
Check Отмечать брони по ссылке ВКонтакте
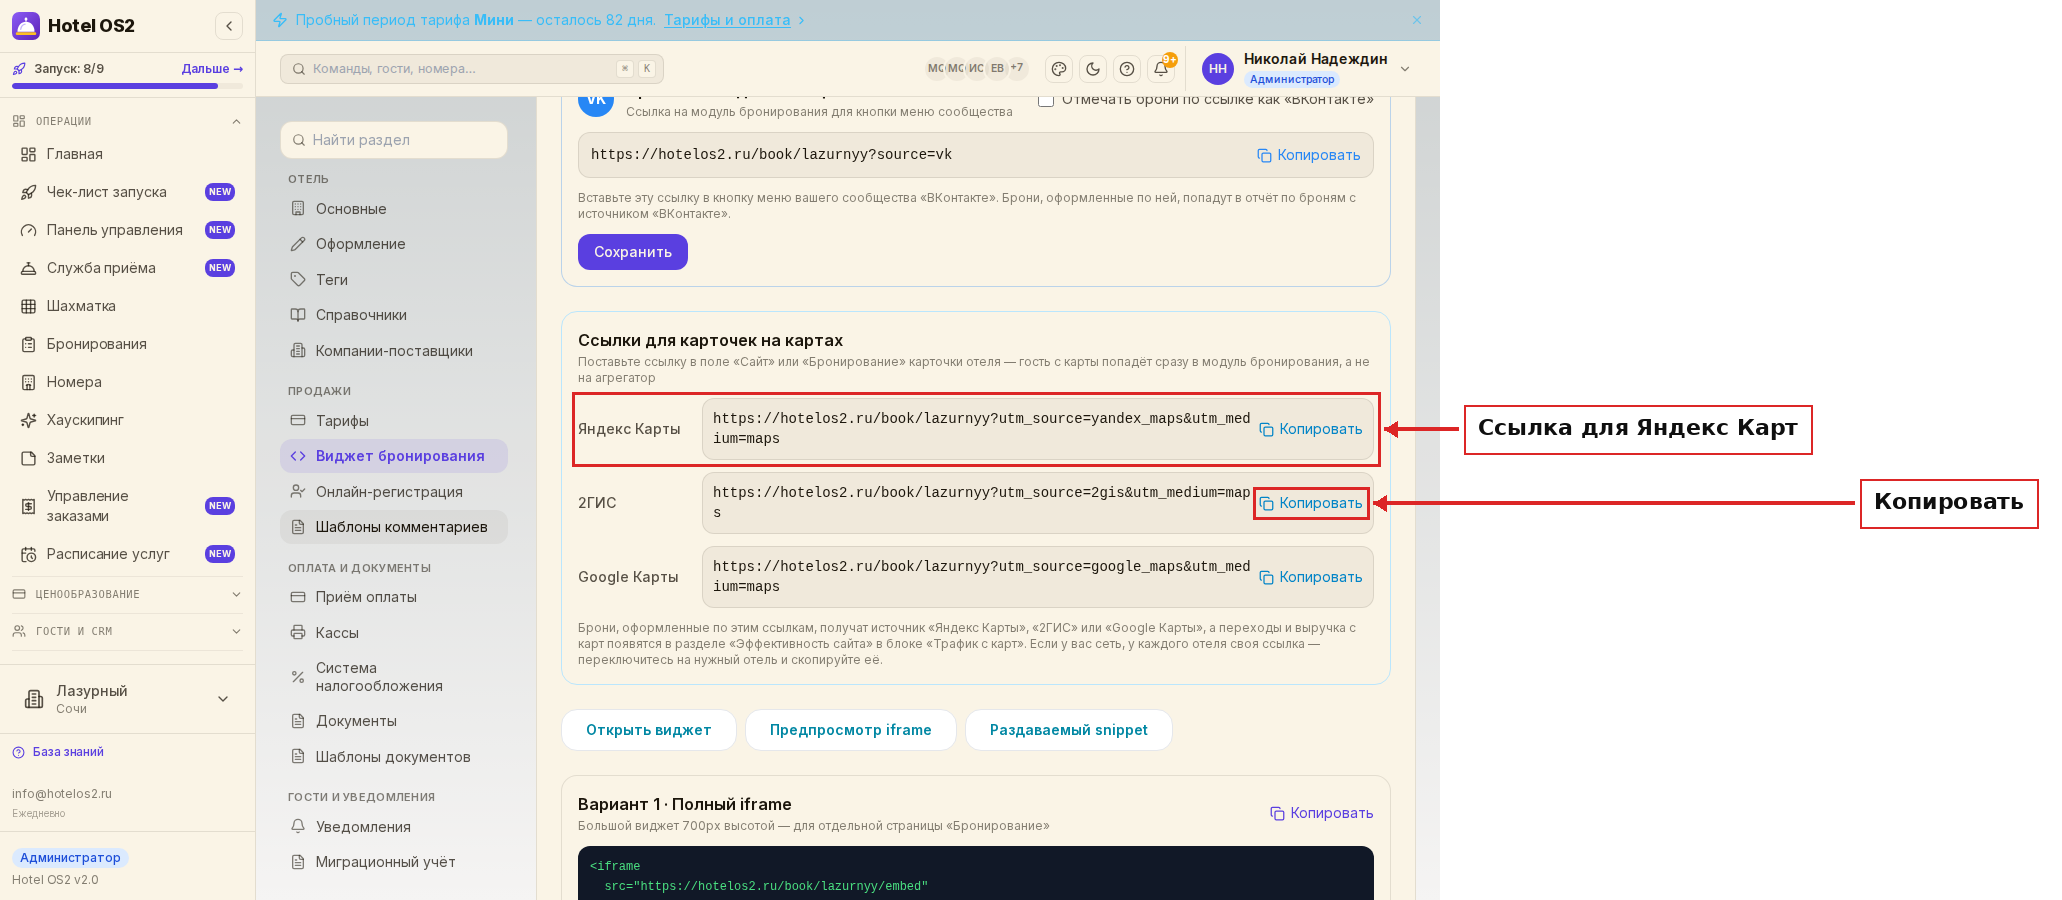click(1046, 100)
